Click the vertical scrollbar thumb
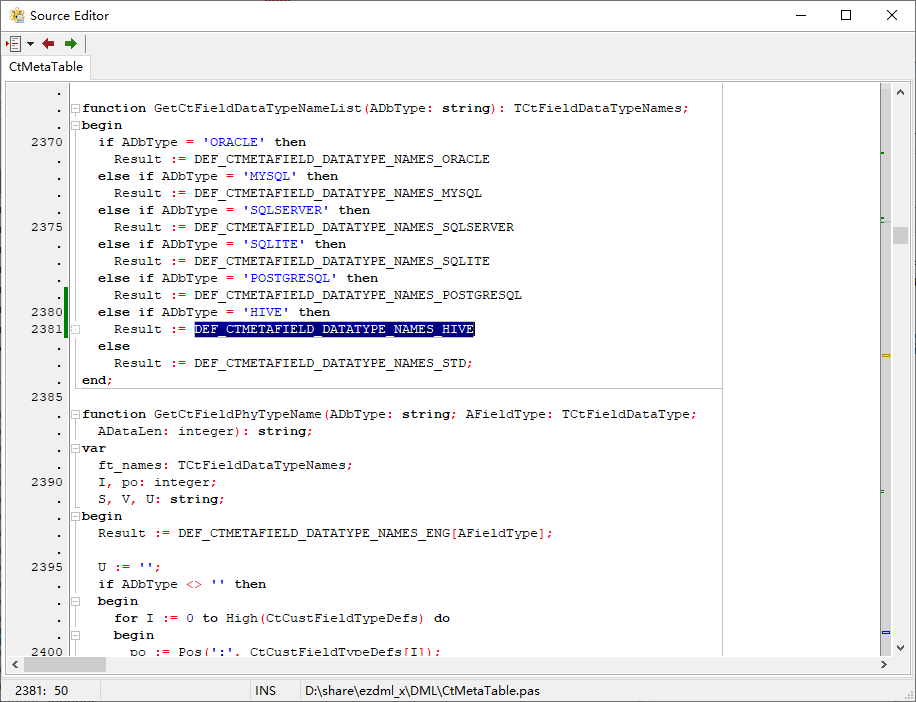Viewport: 916px width, 702px height. 900,235
